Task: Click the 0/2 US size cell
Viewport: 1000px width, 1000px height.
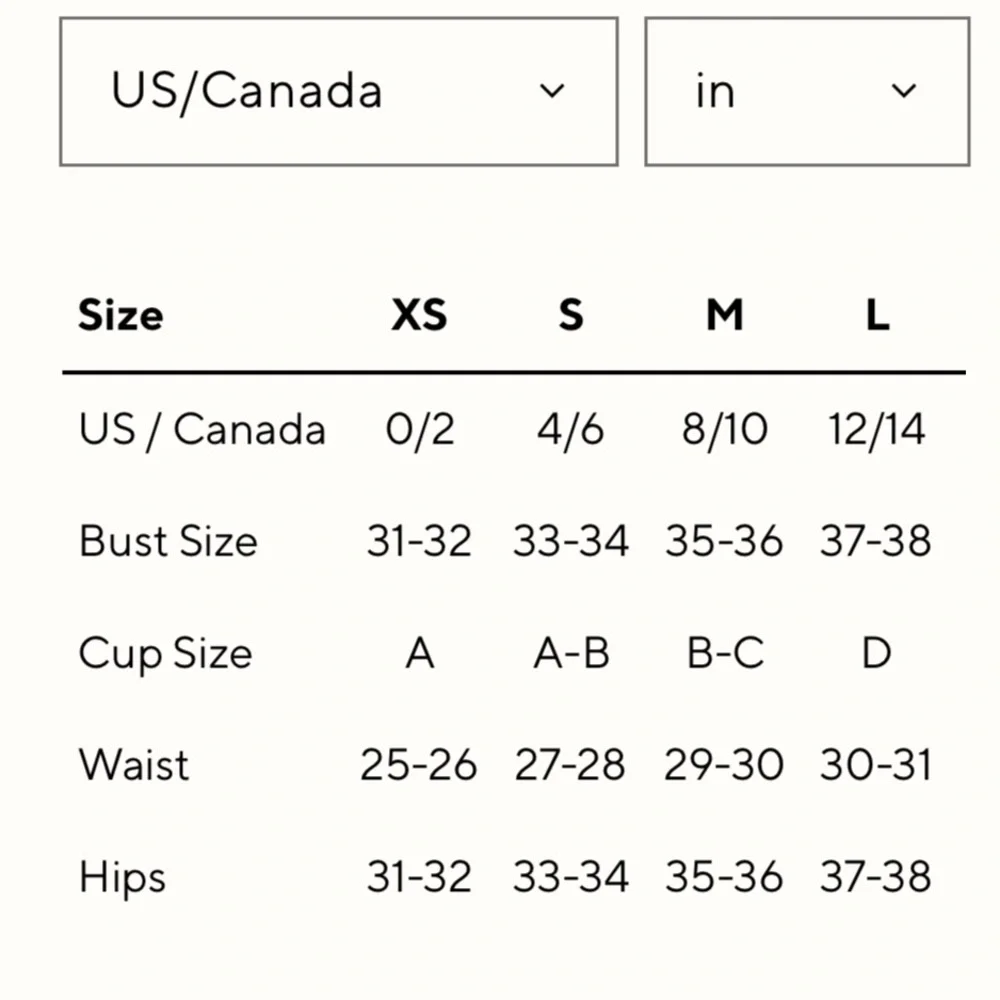Action: click(420, 429)
